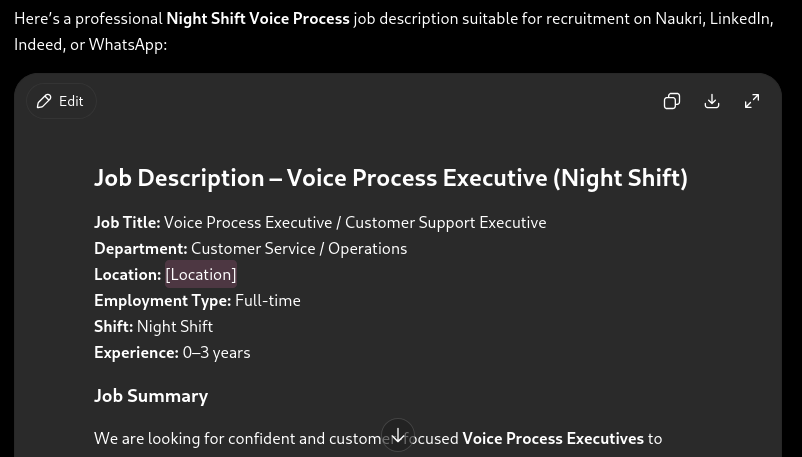
Task: Click the Shift label text
Action: [114, 327]
